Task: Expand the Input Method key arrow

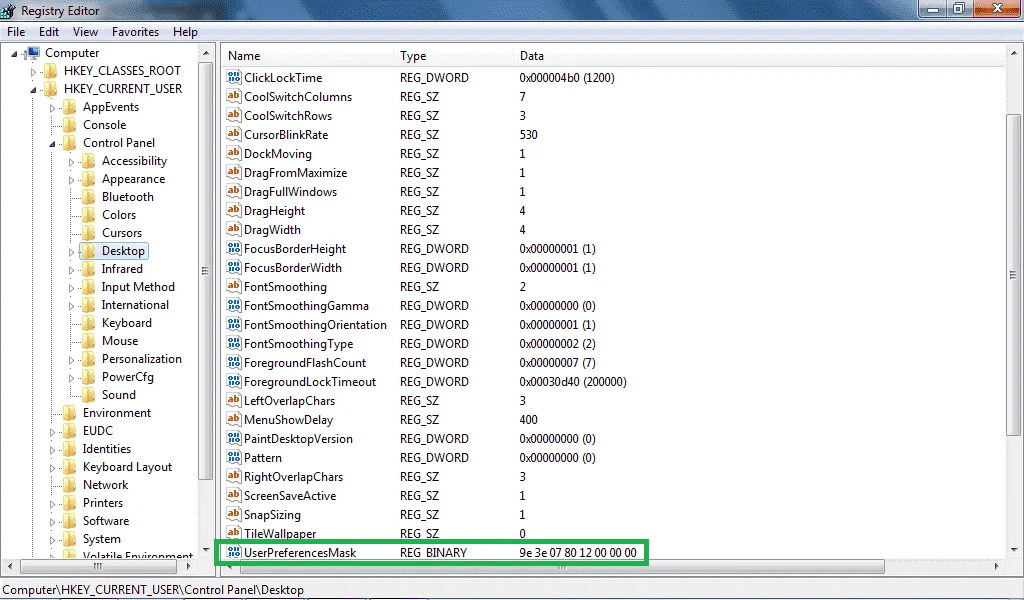Action: pyautogui.click(x=71, y=288)
